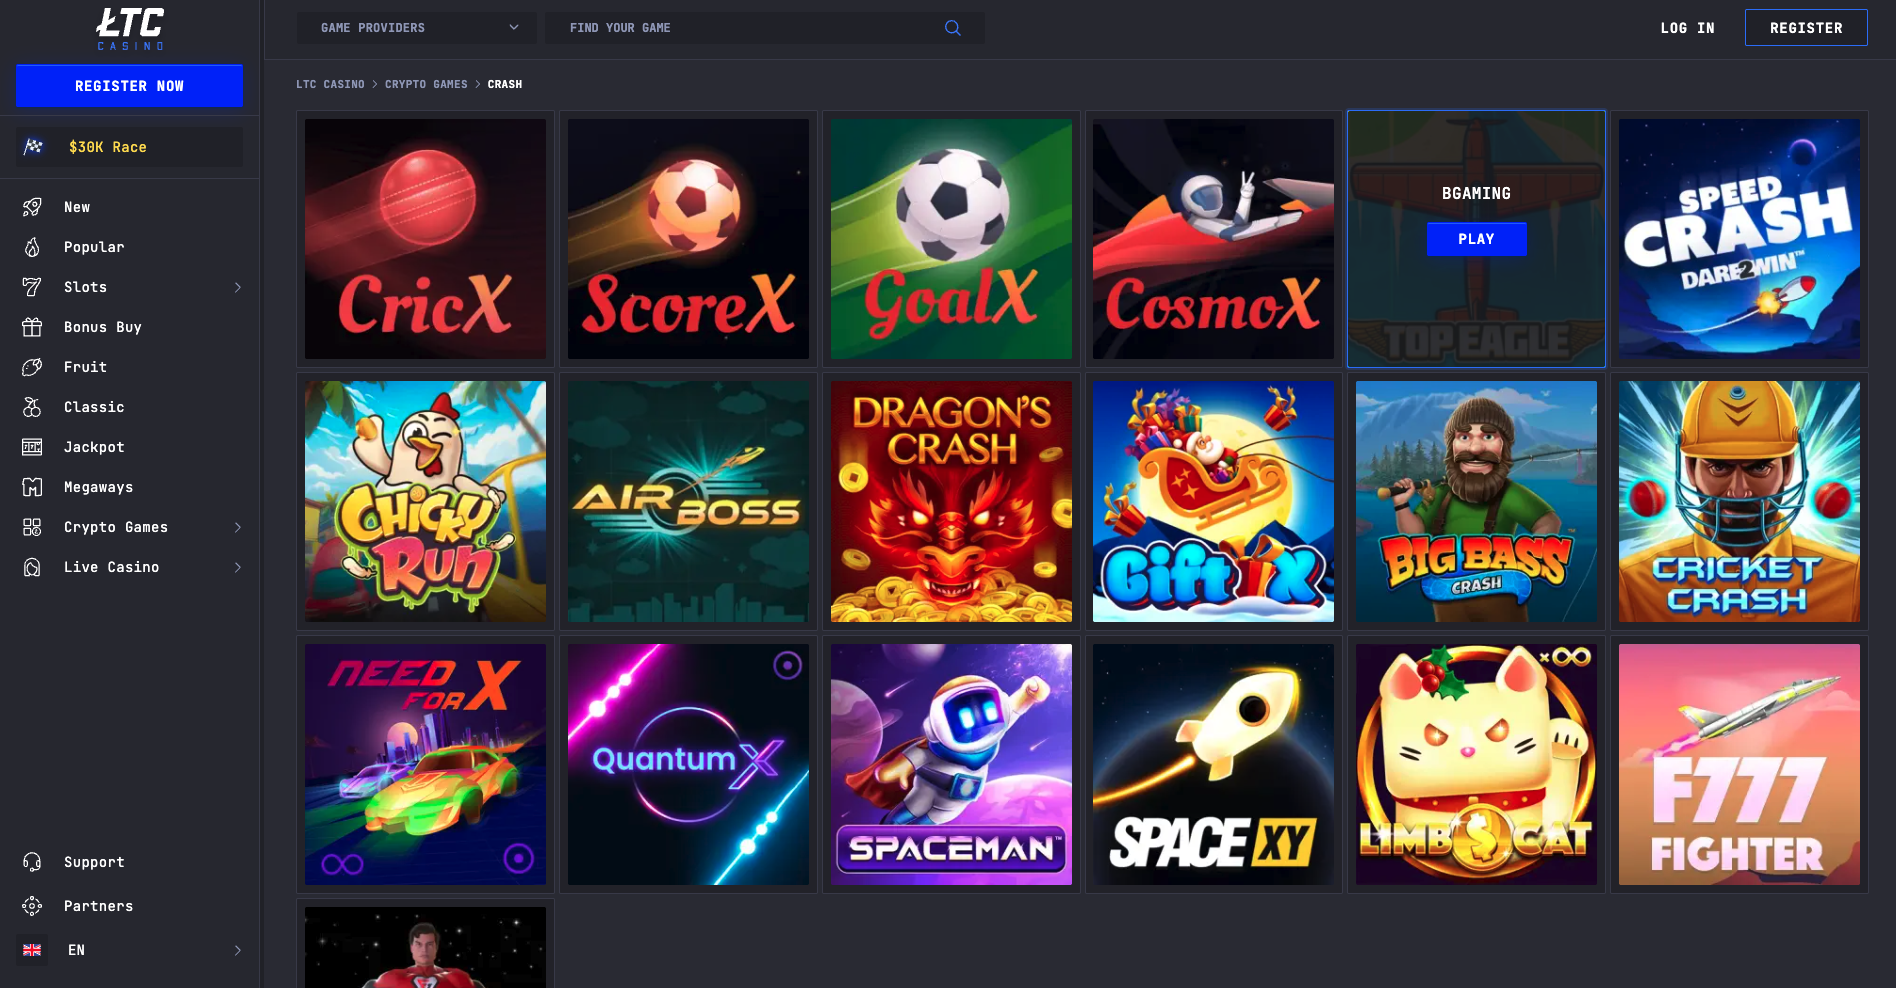
Task: Expand the Live Casino submenu chevron
Action: (x=238, y=567)
